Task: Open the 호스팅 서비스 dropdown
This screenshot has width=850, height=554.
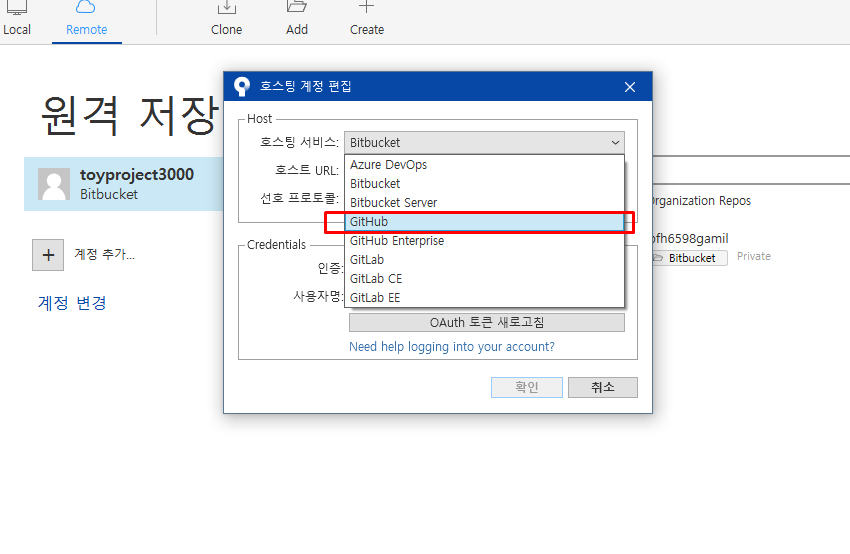Action: [x=484, y=143]
